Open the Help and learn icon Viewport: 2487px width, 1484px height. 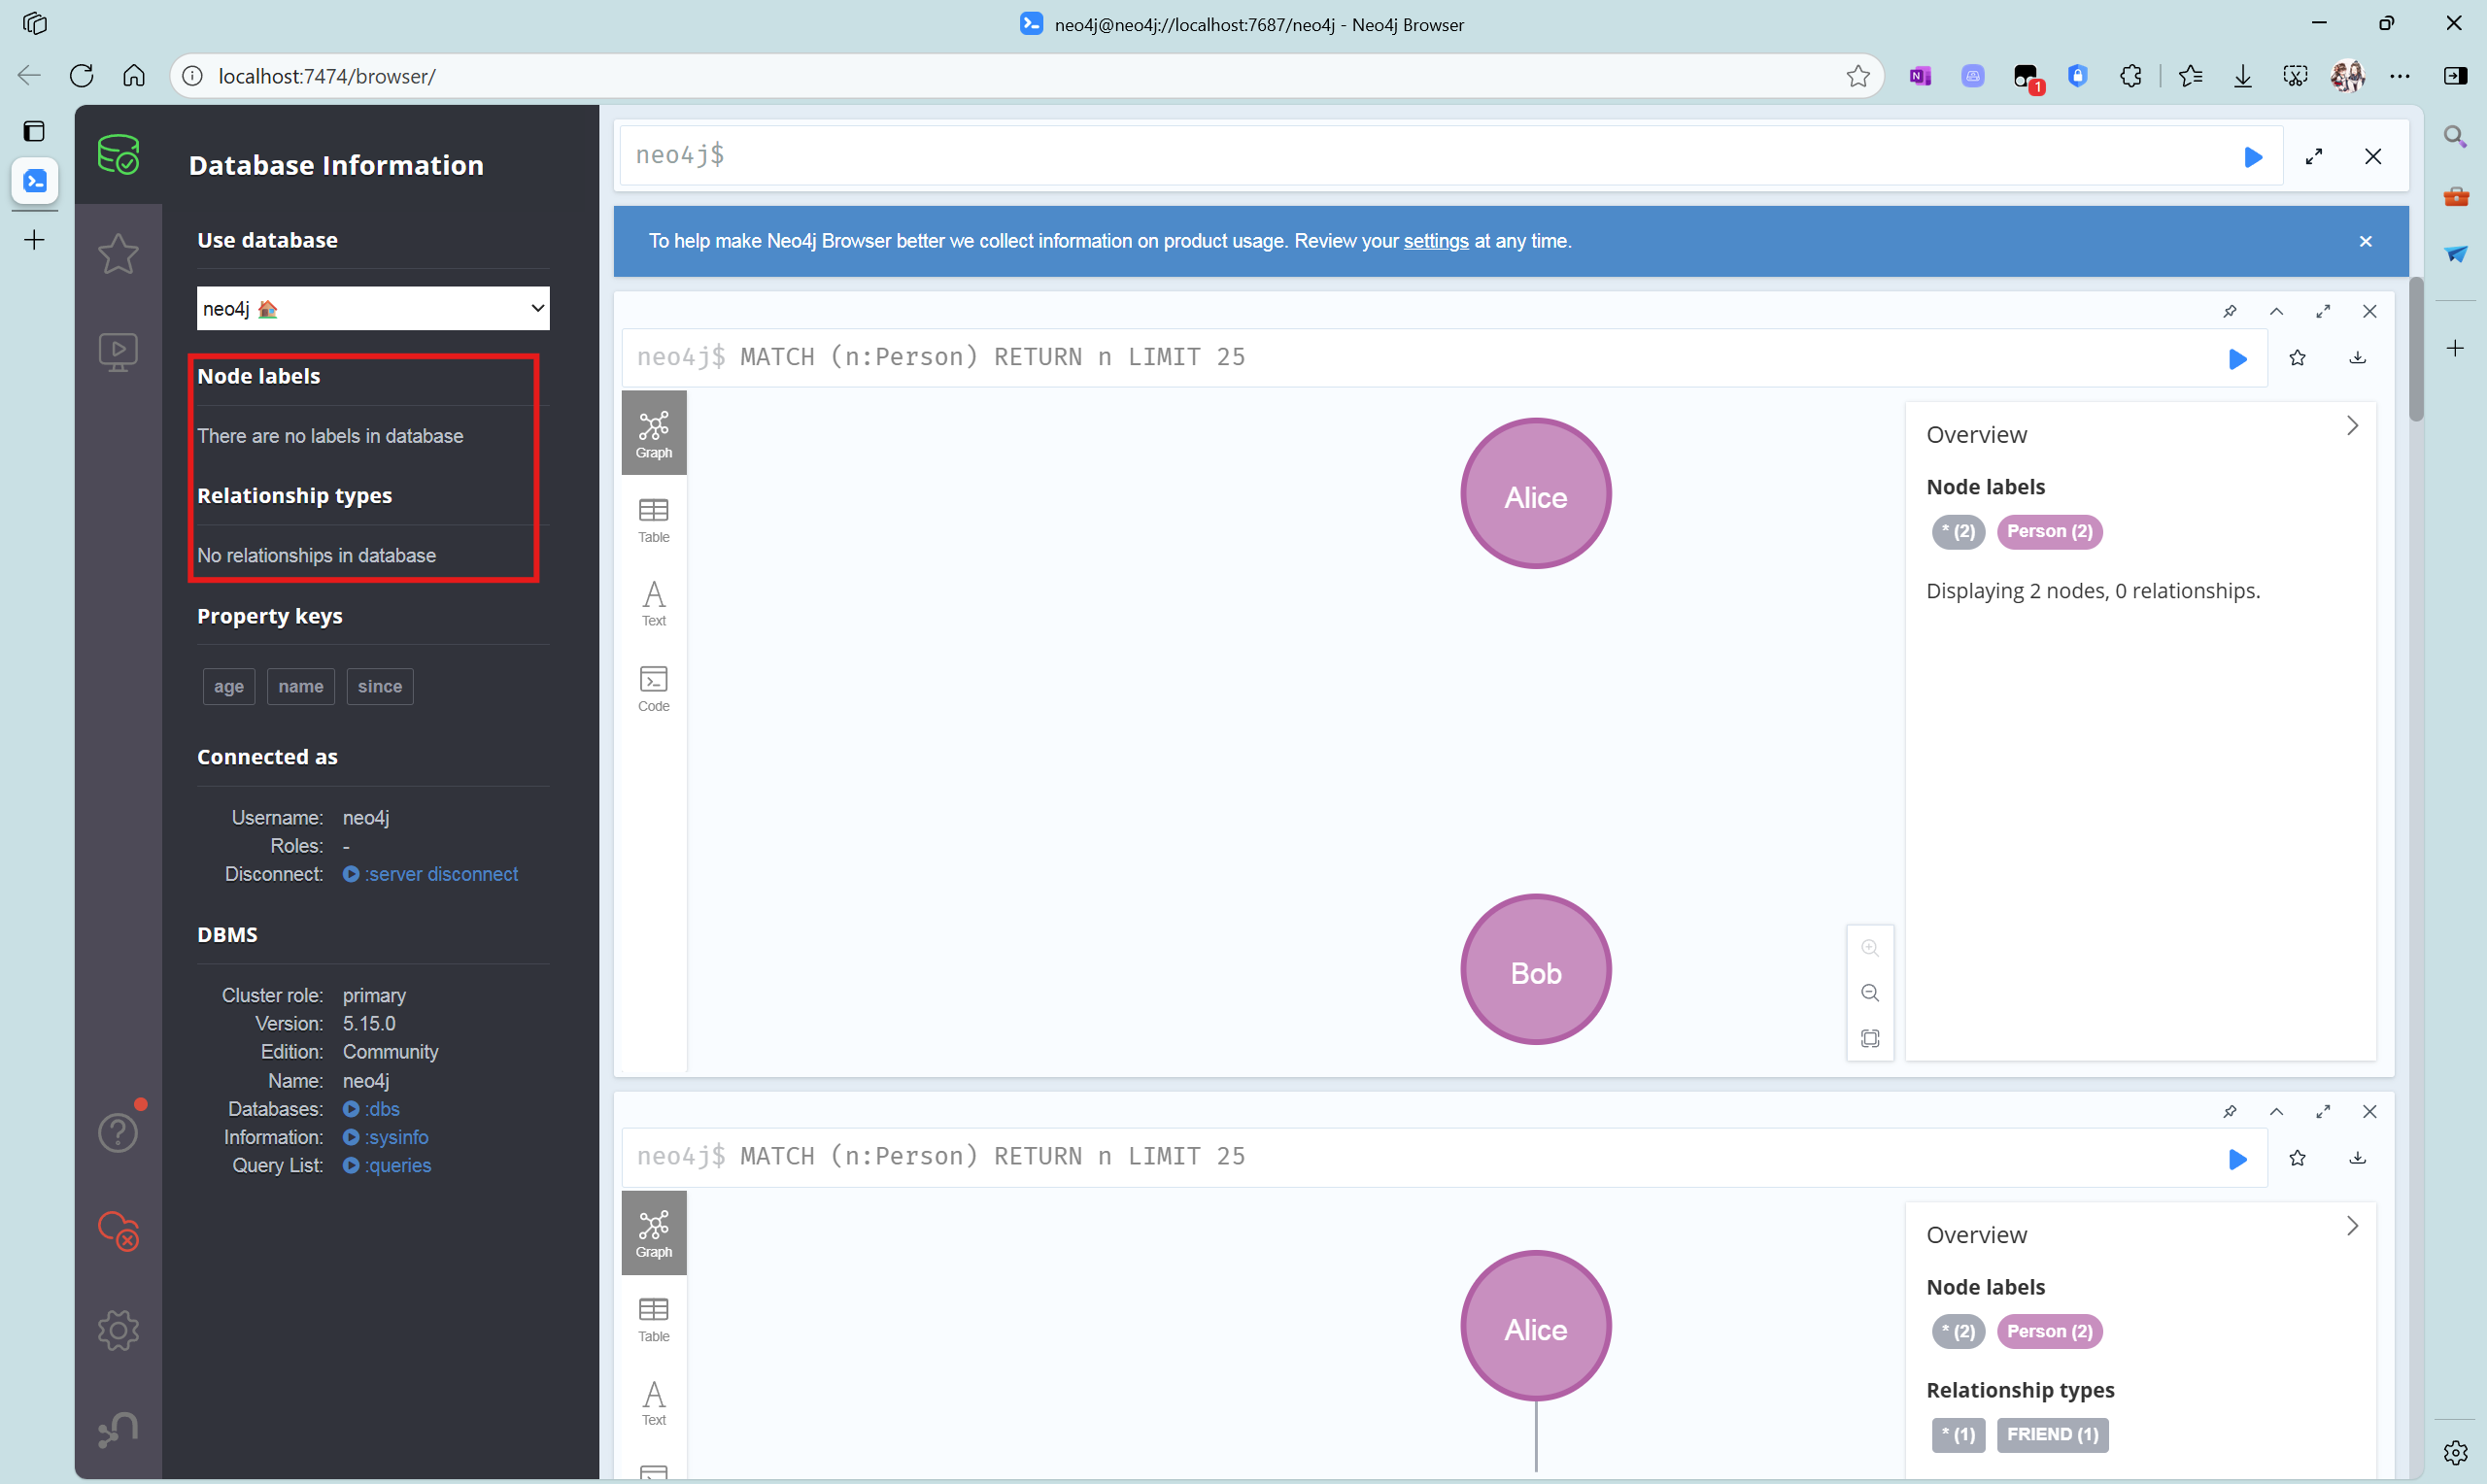[118, 1132]
